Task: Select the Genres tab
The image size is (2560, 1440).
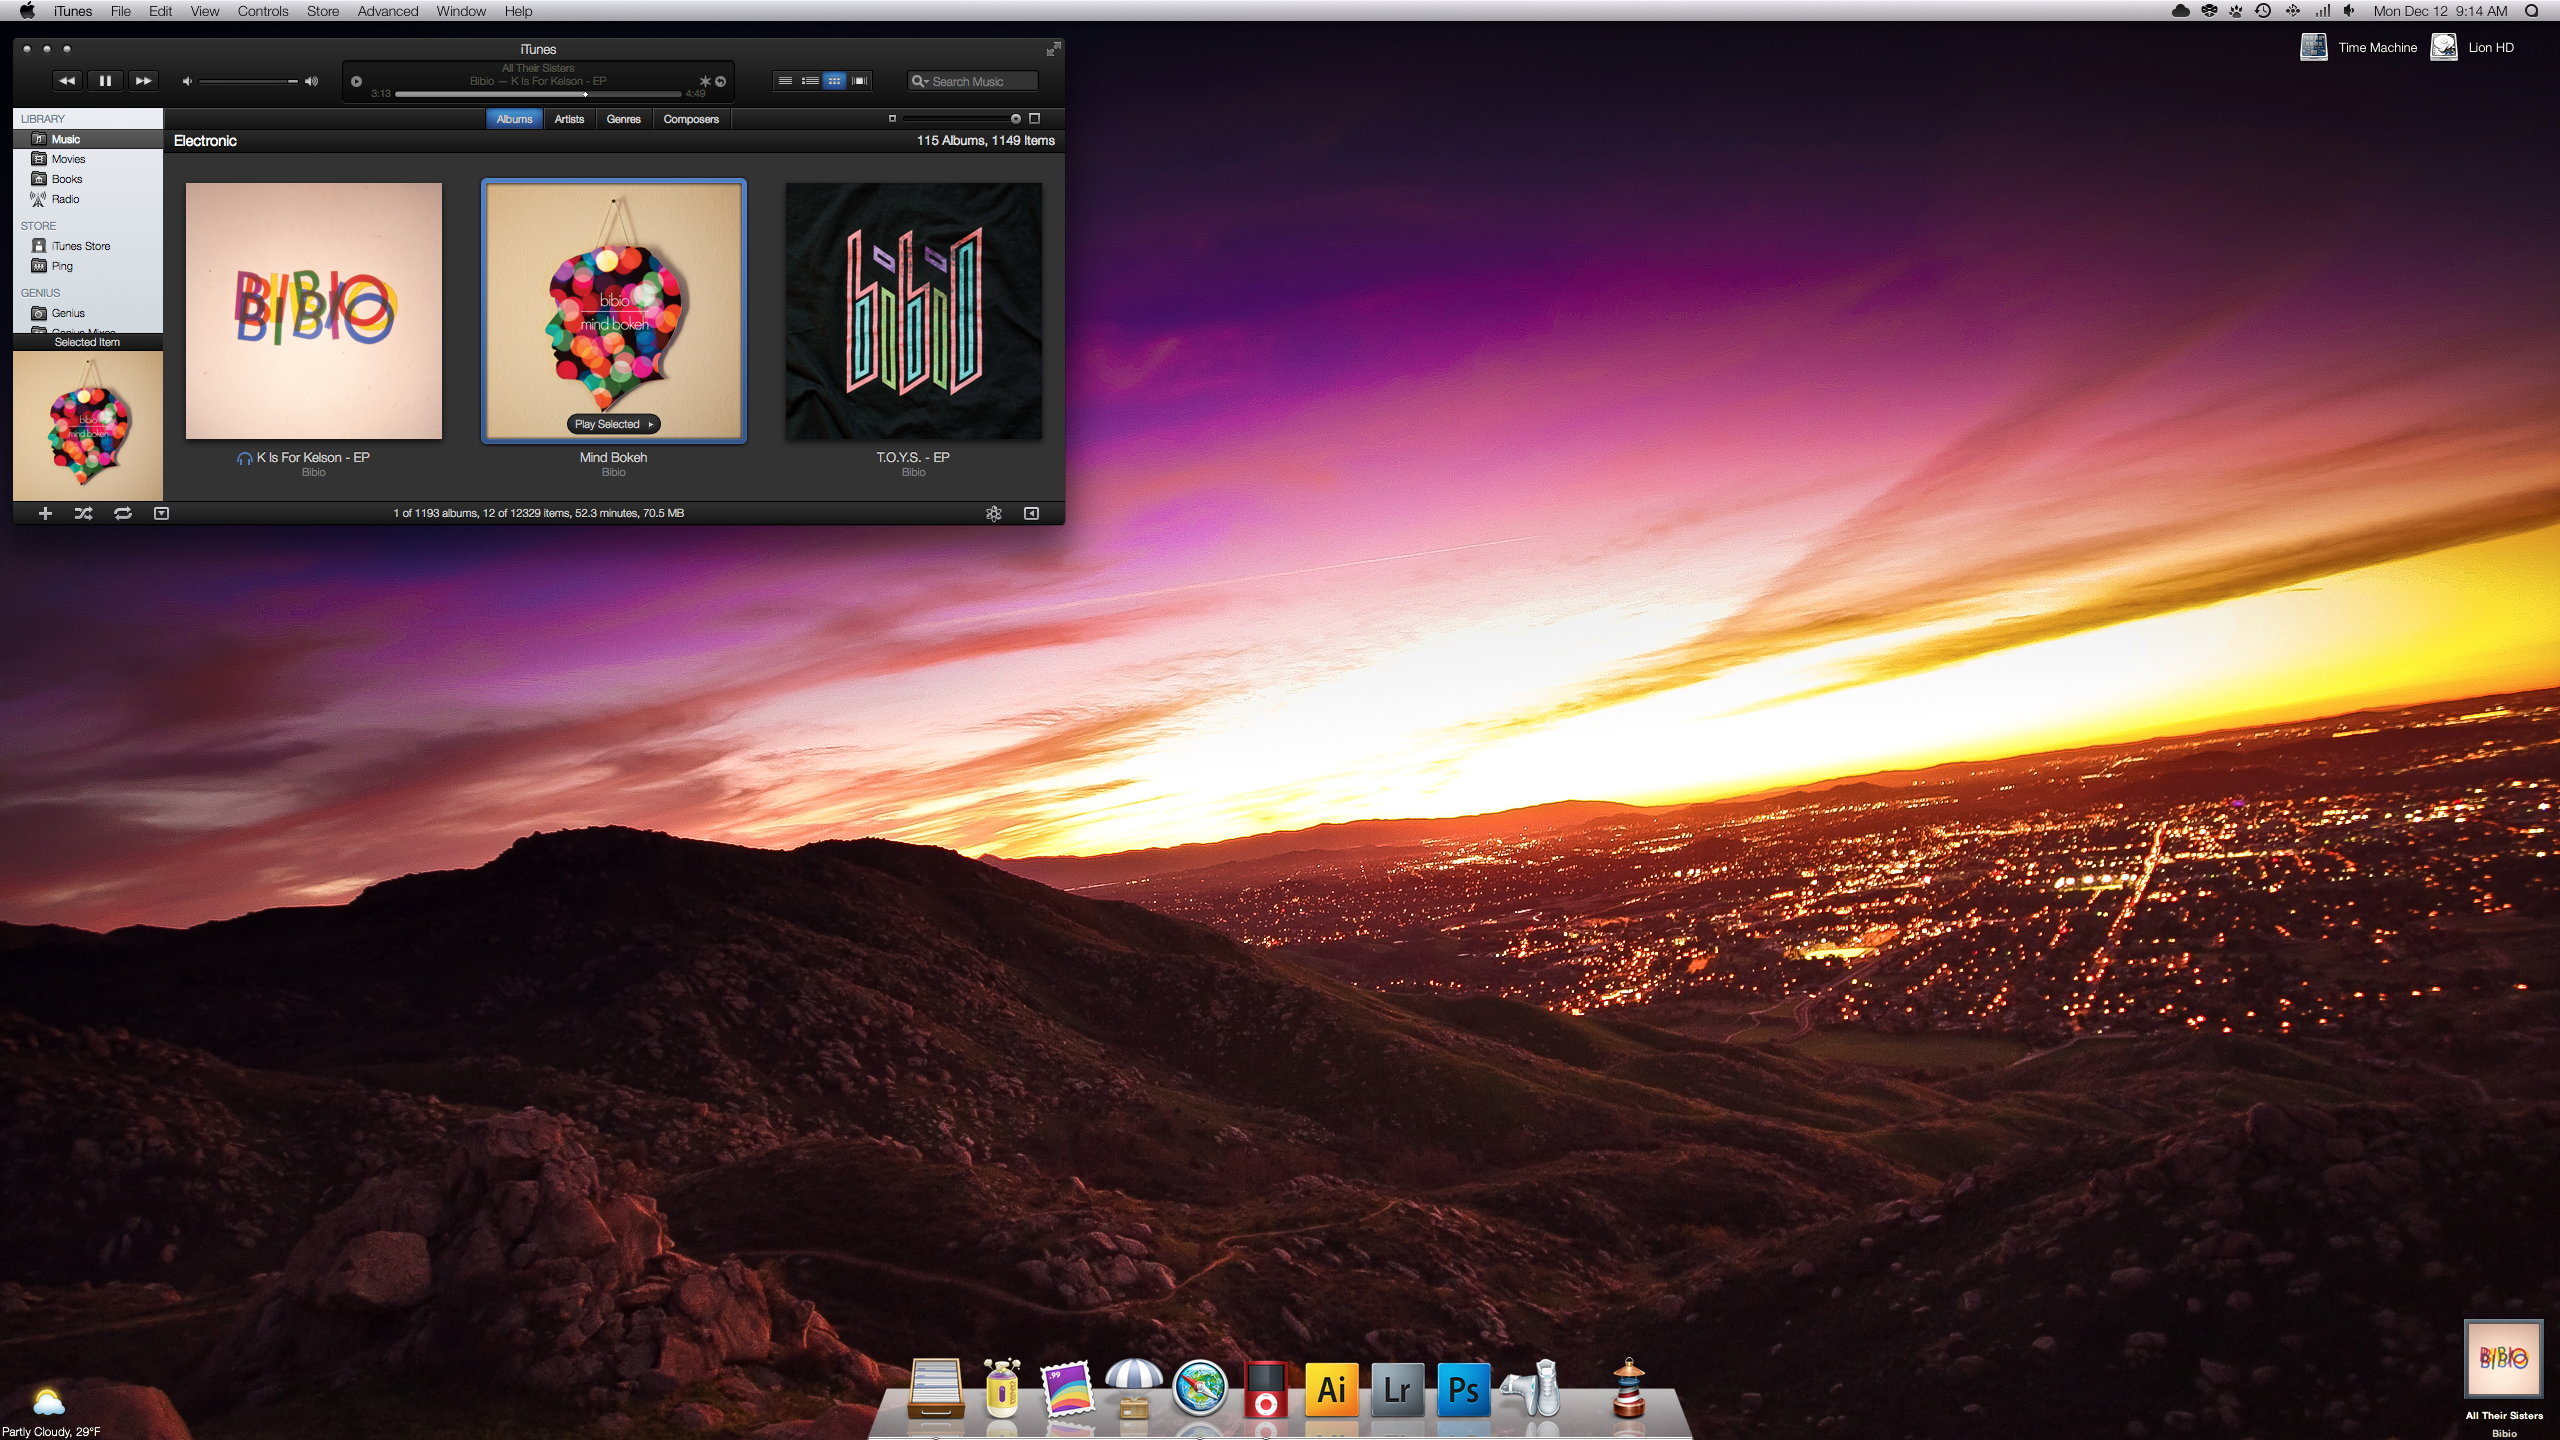Action: 623,119
